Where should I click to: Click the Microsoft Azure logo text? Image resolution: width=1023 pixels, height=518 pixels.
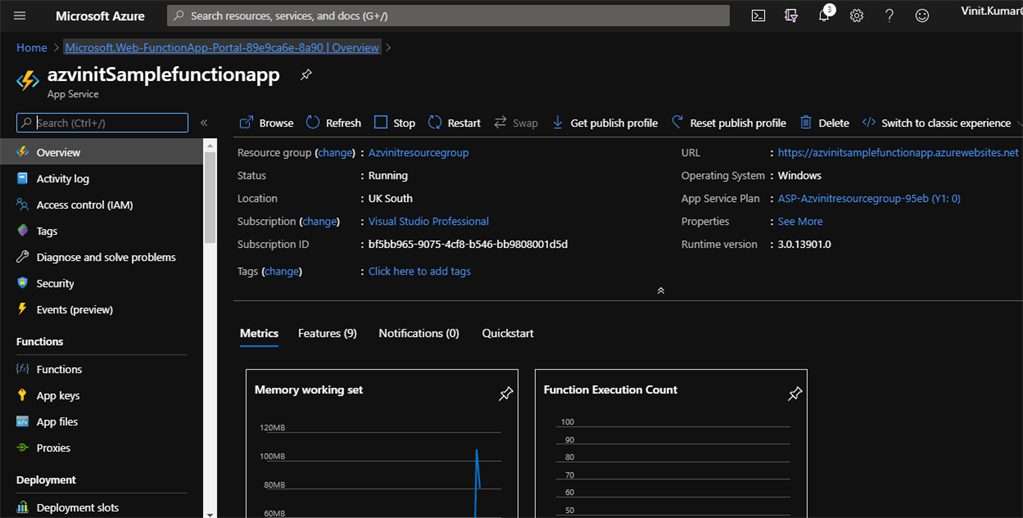point(100,16)
